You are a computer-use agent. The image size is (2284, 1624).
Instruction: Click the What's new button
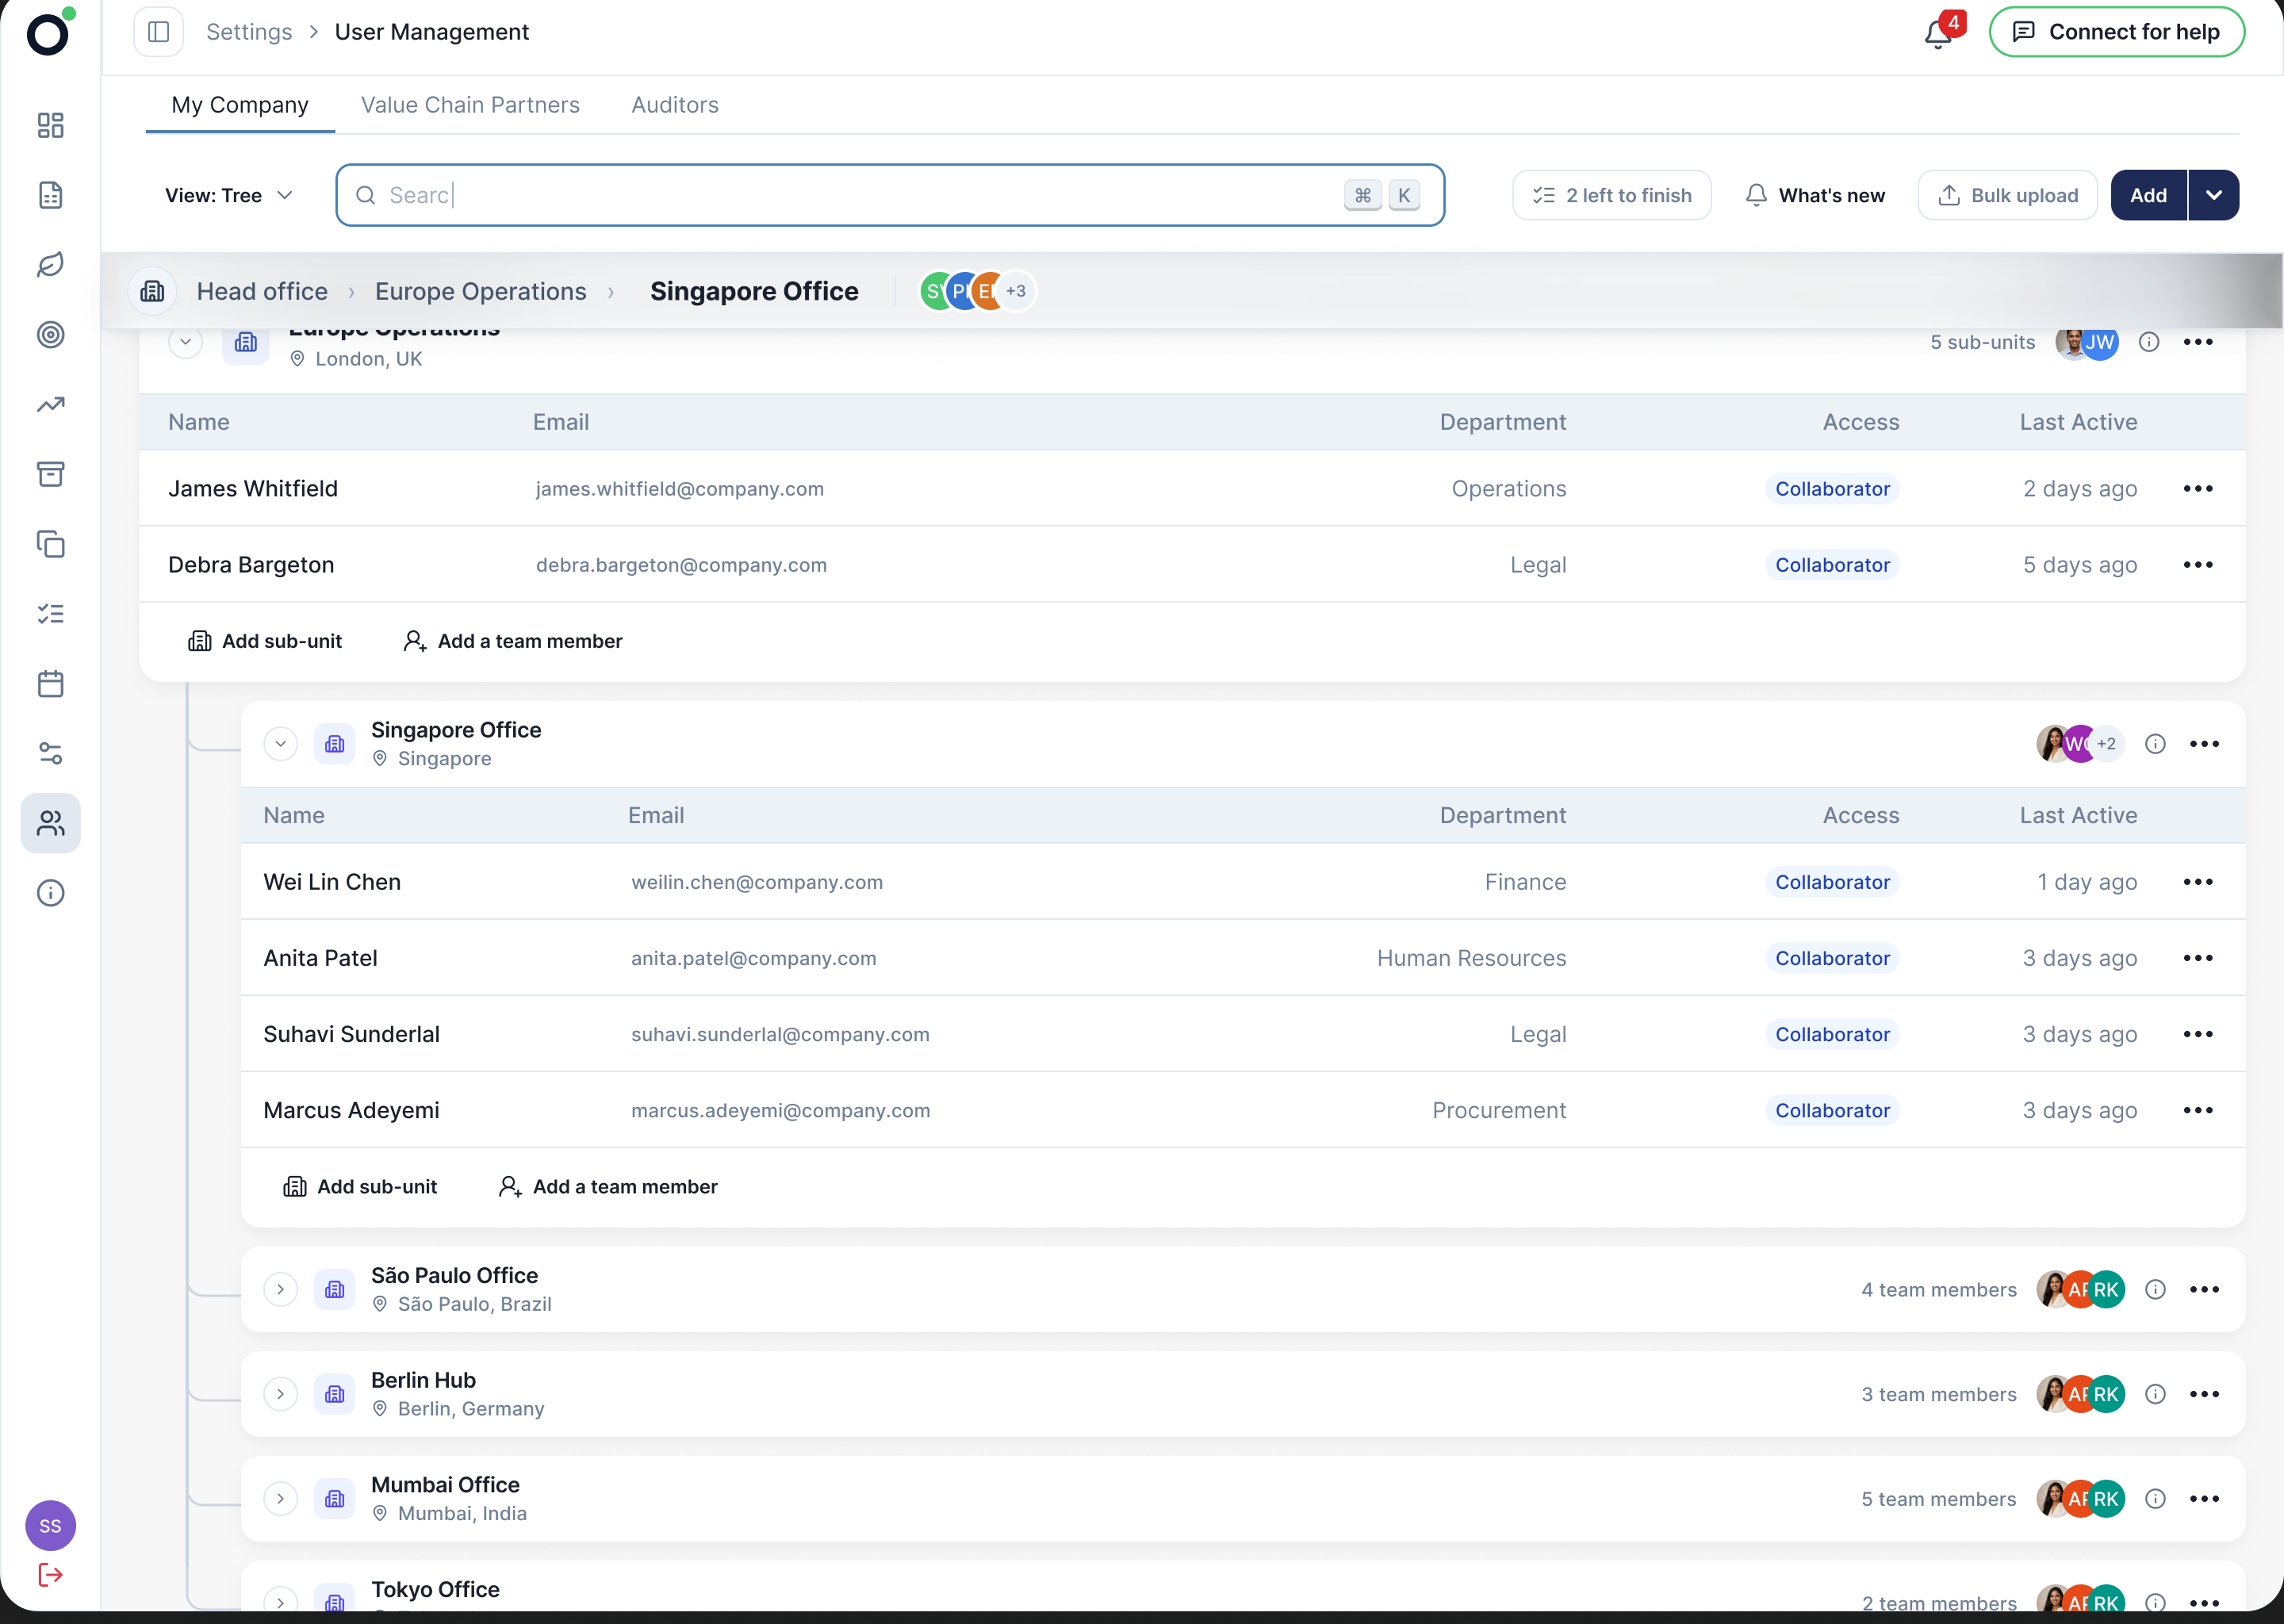click(x=1815, y=195)
